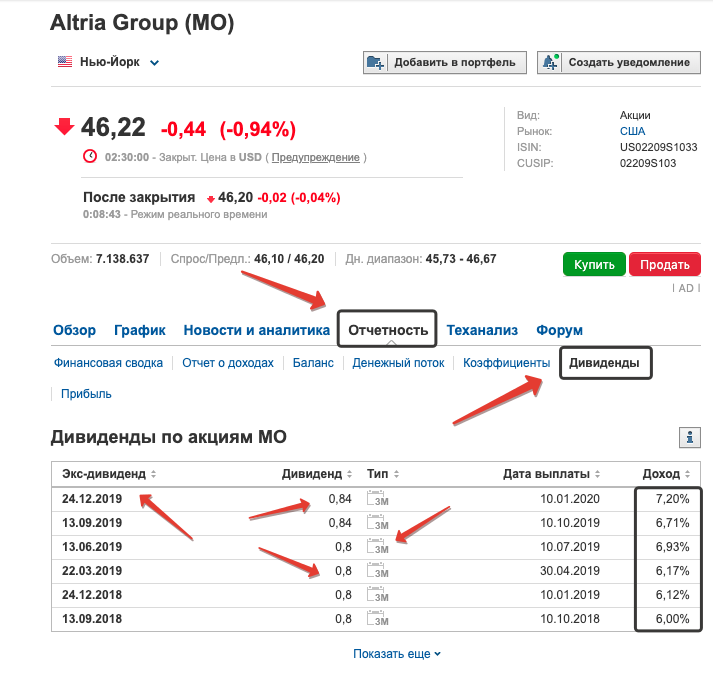Click the payment date 10.01.2020
The image size is (713, 675).
[570, 499]
